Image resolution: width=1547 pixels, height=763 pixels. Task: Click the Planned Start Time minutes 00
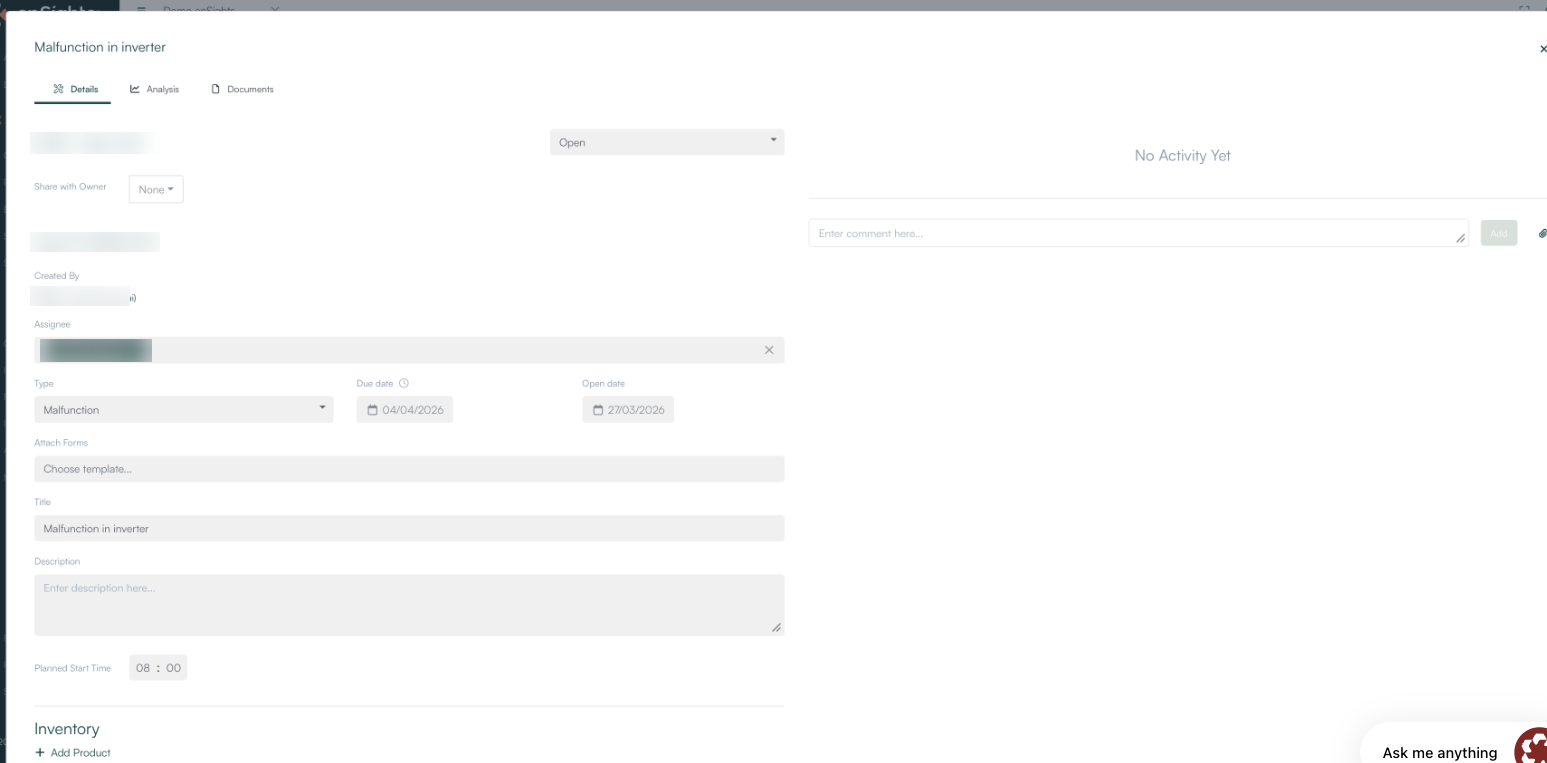coord(174,668)
